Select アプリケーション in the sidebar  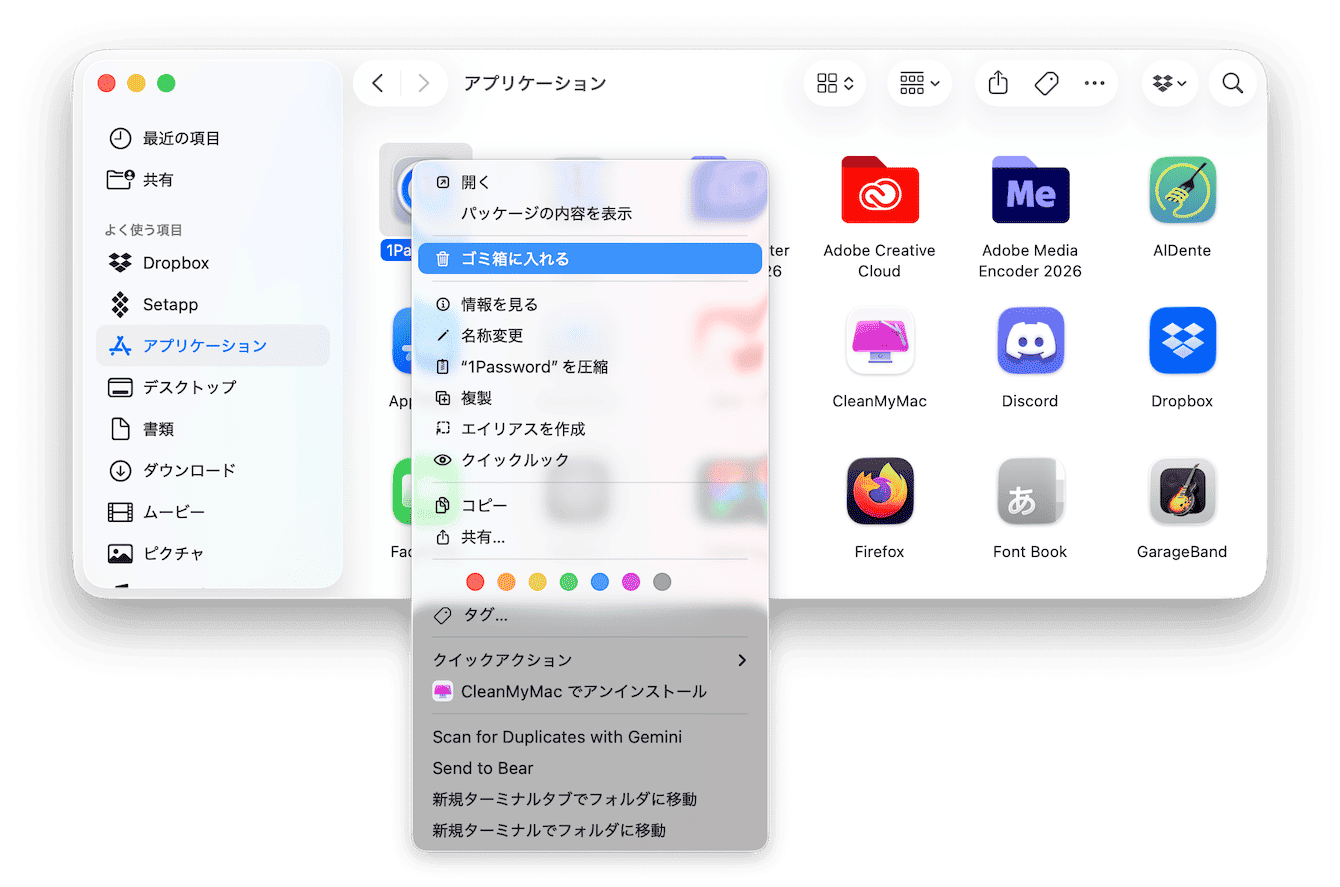[x=213, y=345]
